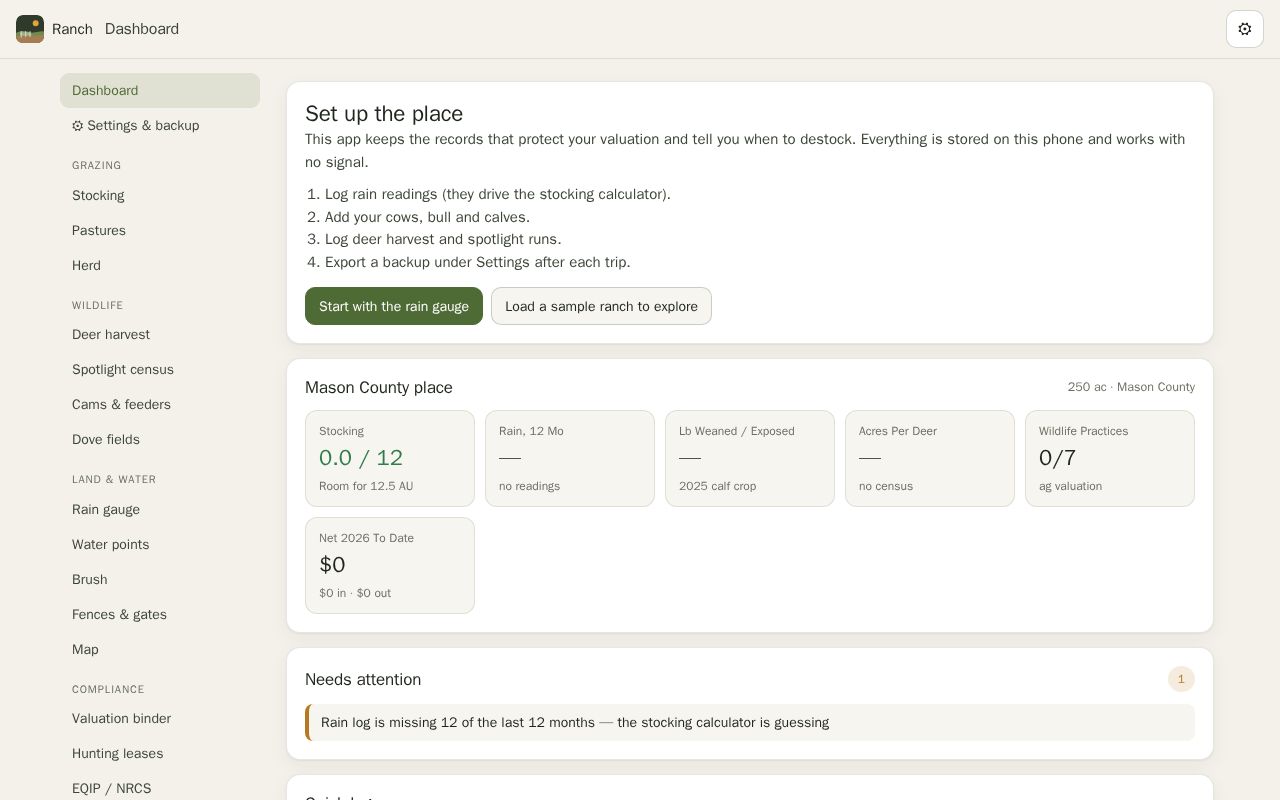Open the Herd page

(160, 265)
